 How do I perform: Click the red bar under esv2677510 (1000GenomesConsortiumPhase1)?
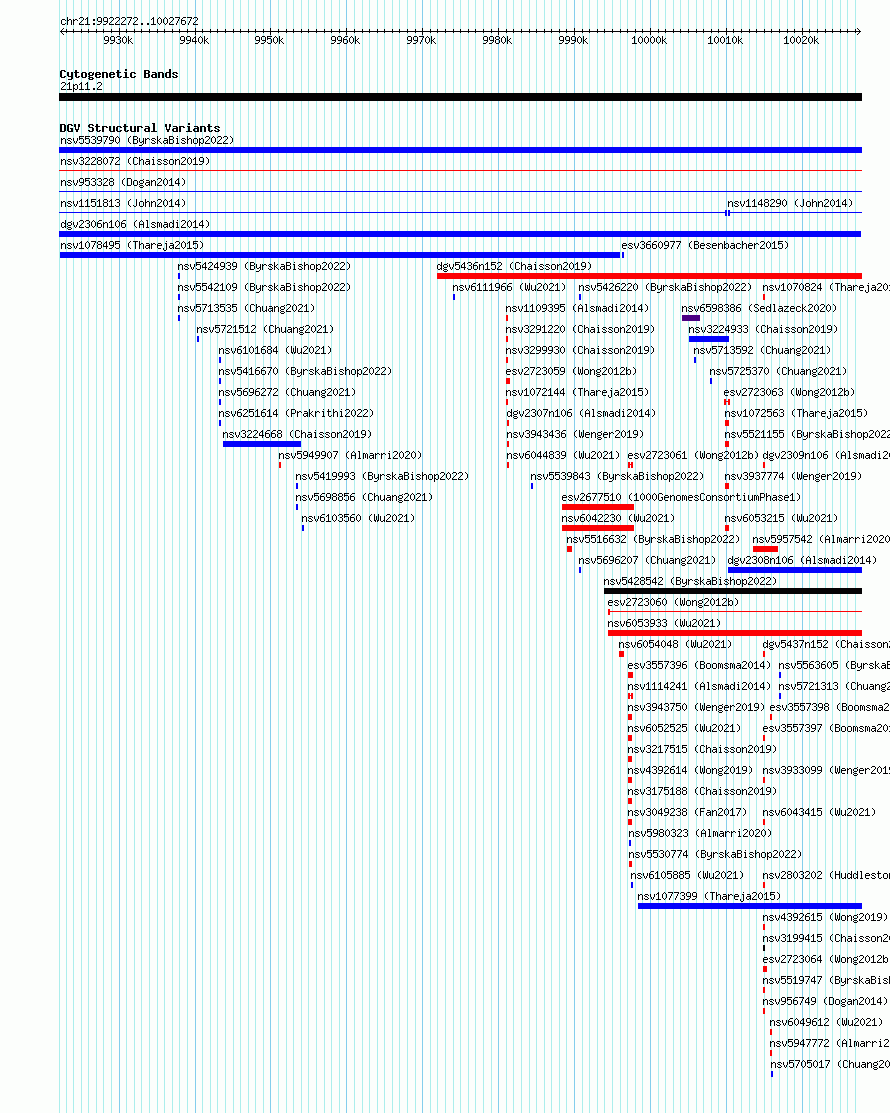pyautogui.click(x=598, y=507)
